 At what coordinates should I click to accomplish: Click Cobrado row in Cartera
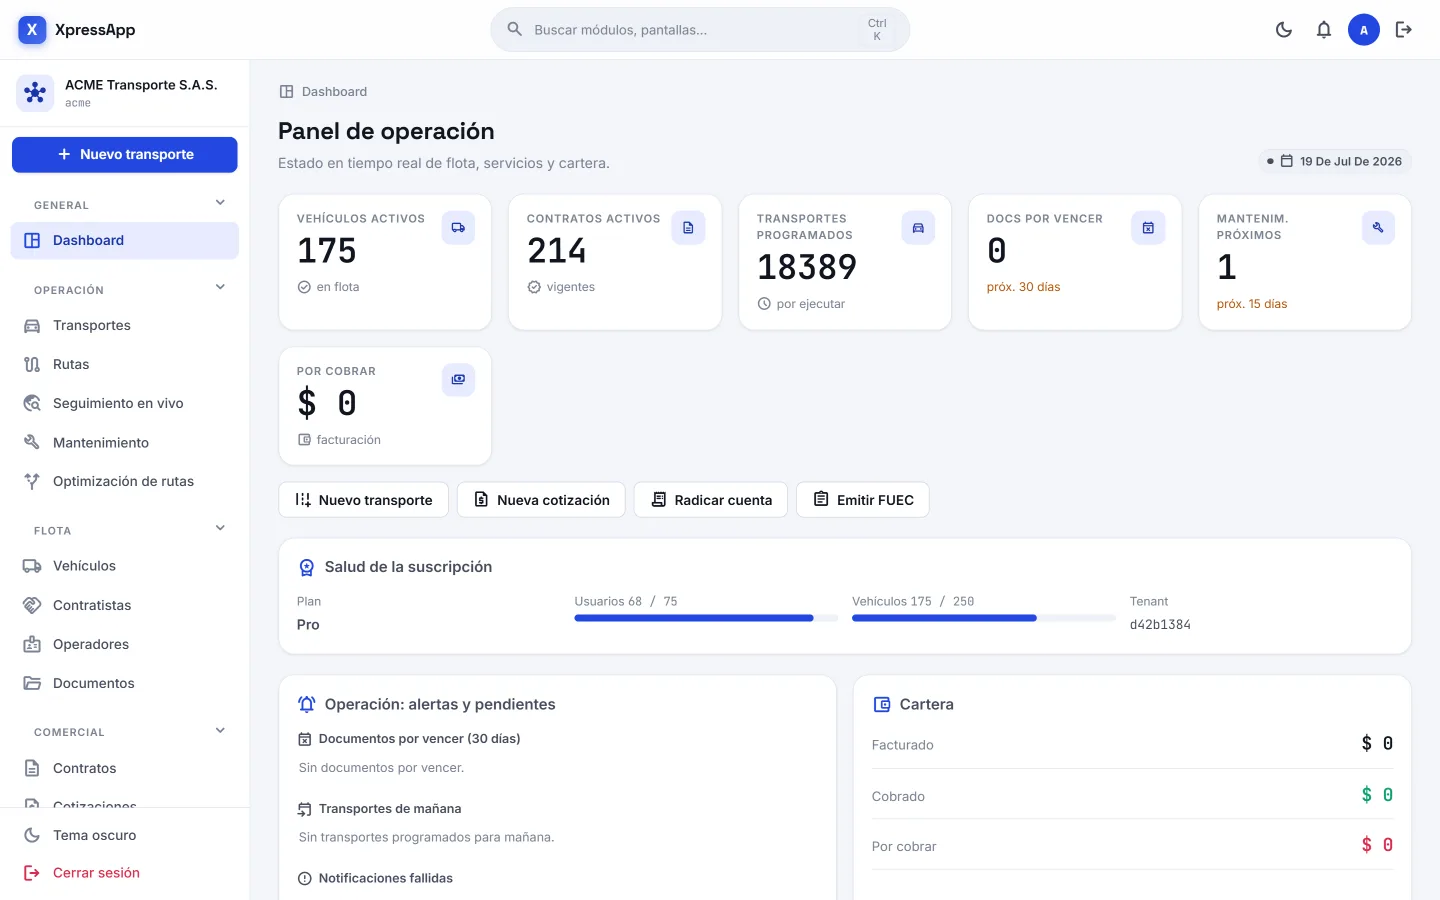[1133, 795]
